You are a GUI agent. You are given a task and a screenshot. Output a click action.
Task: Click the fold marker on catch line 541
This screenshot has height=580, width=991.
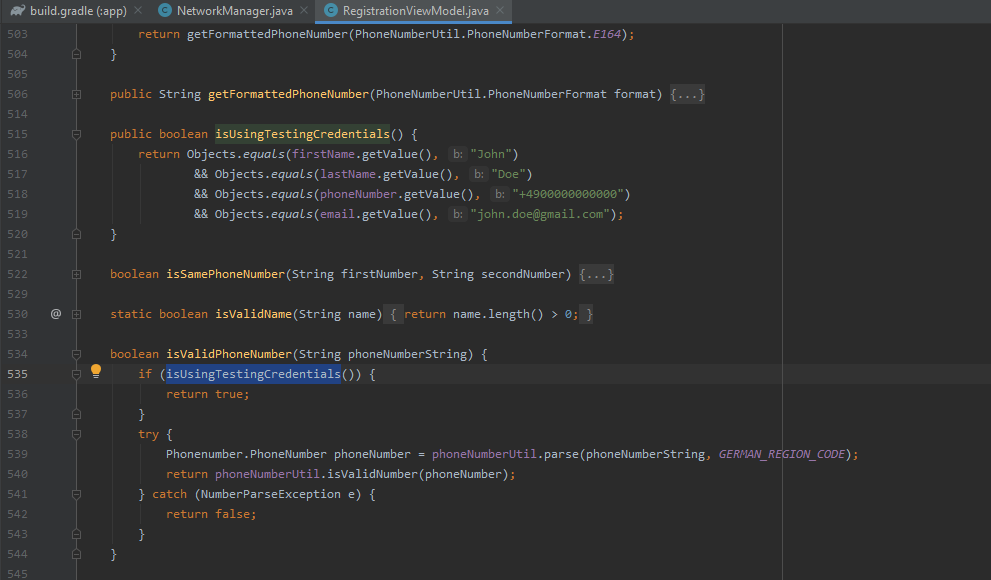coord(76,494)
